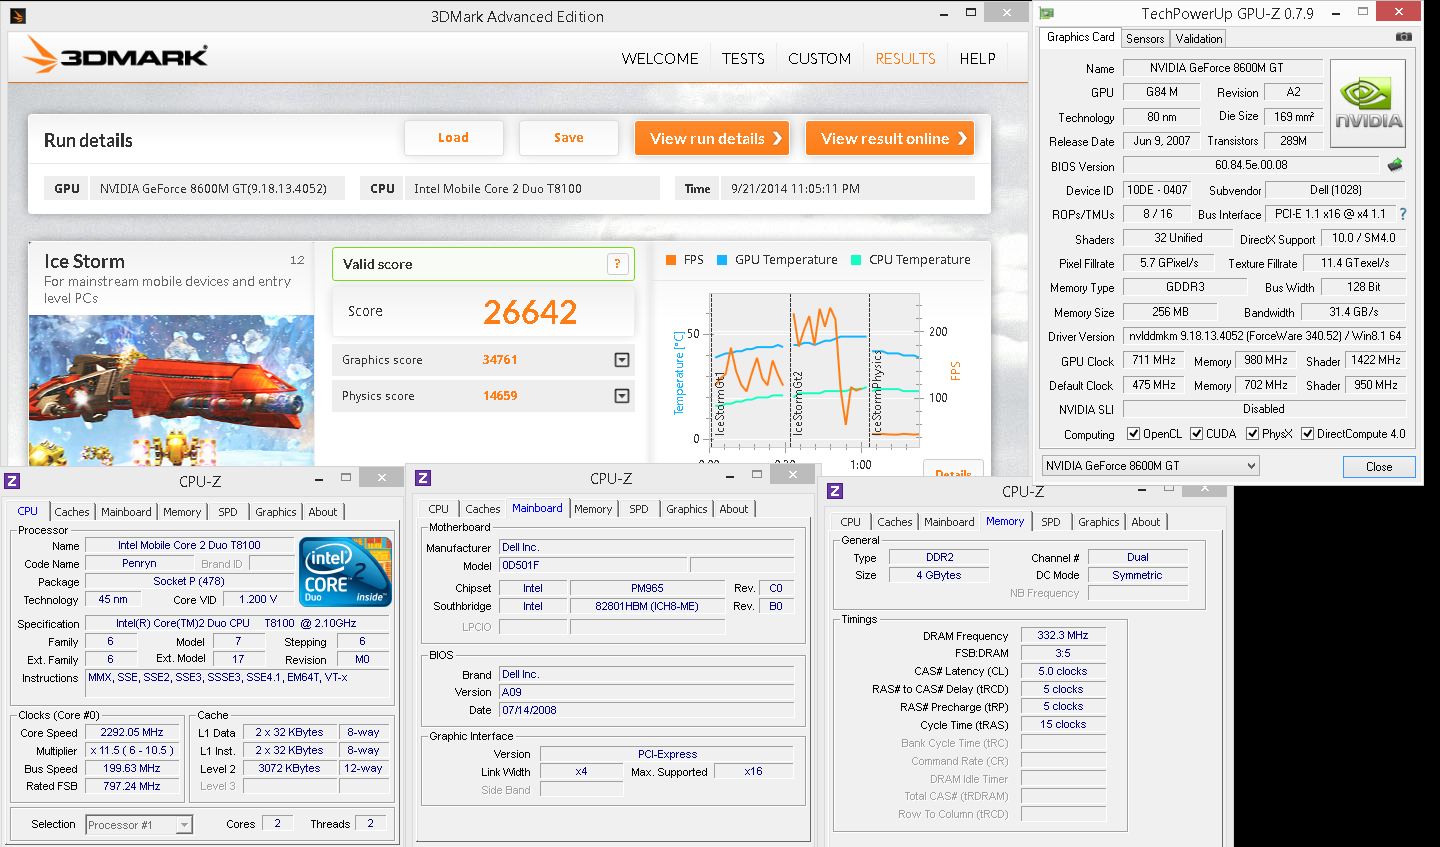Click the orange FPS legend swatch
1440x847 pixels.
(x=672, y=260)
